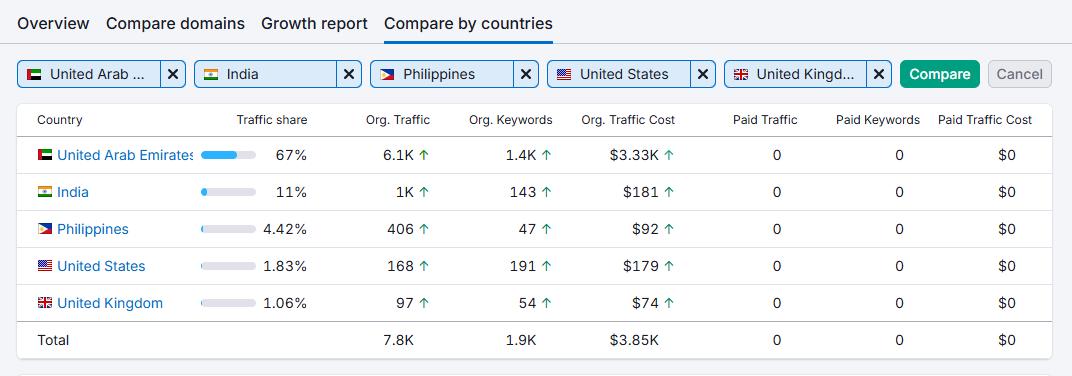The image size is (1072, 376).
Task: Open the United Arab country selector
Action: 90,75
